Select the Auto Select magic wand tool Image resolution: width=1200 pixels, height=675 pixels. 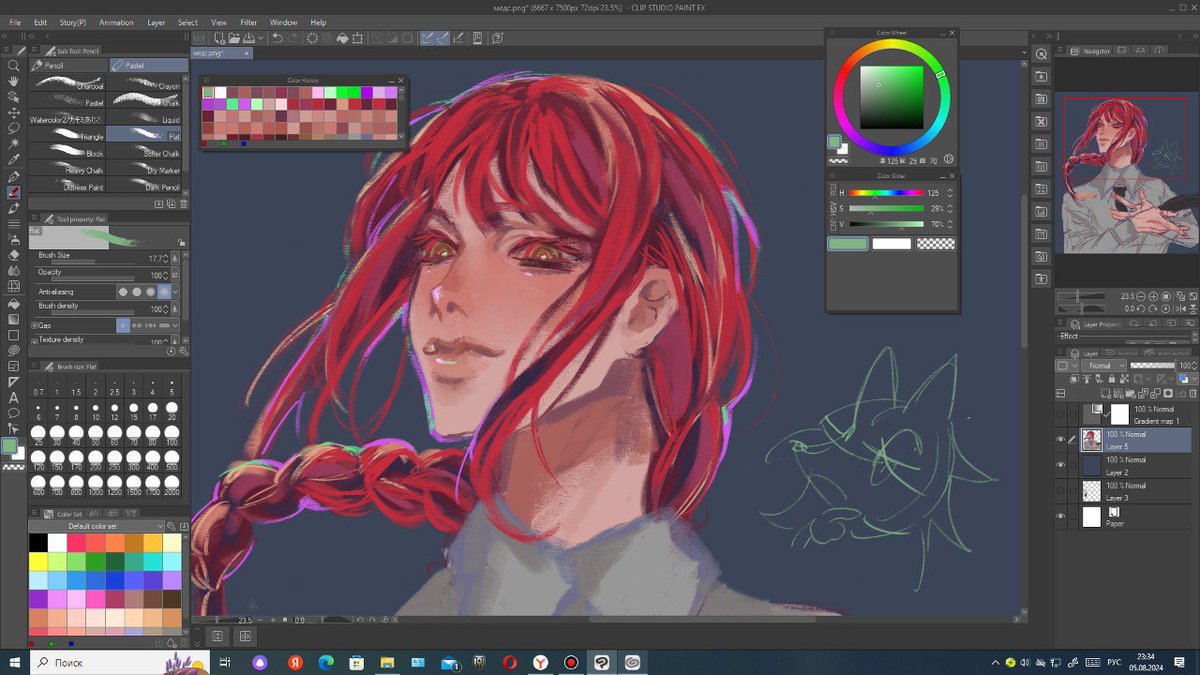pos(13,143)
